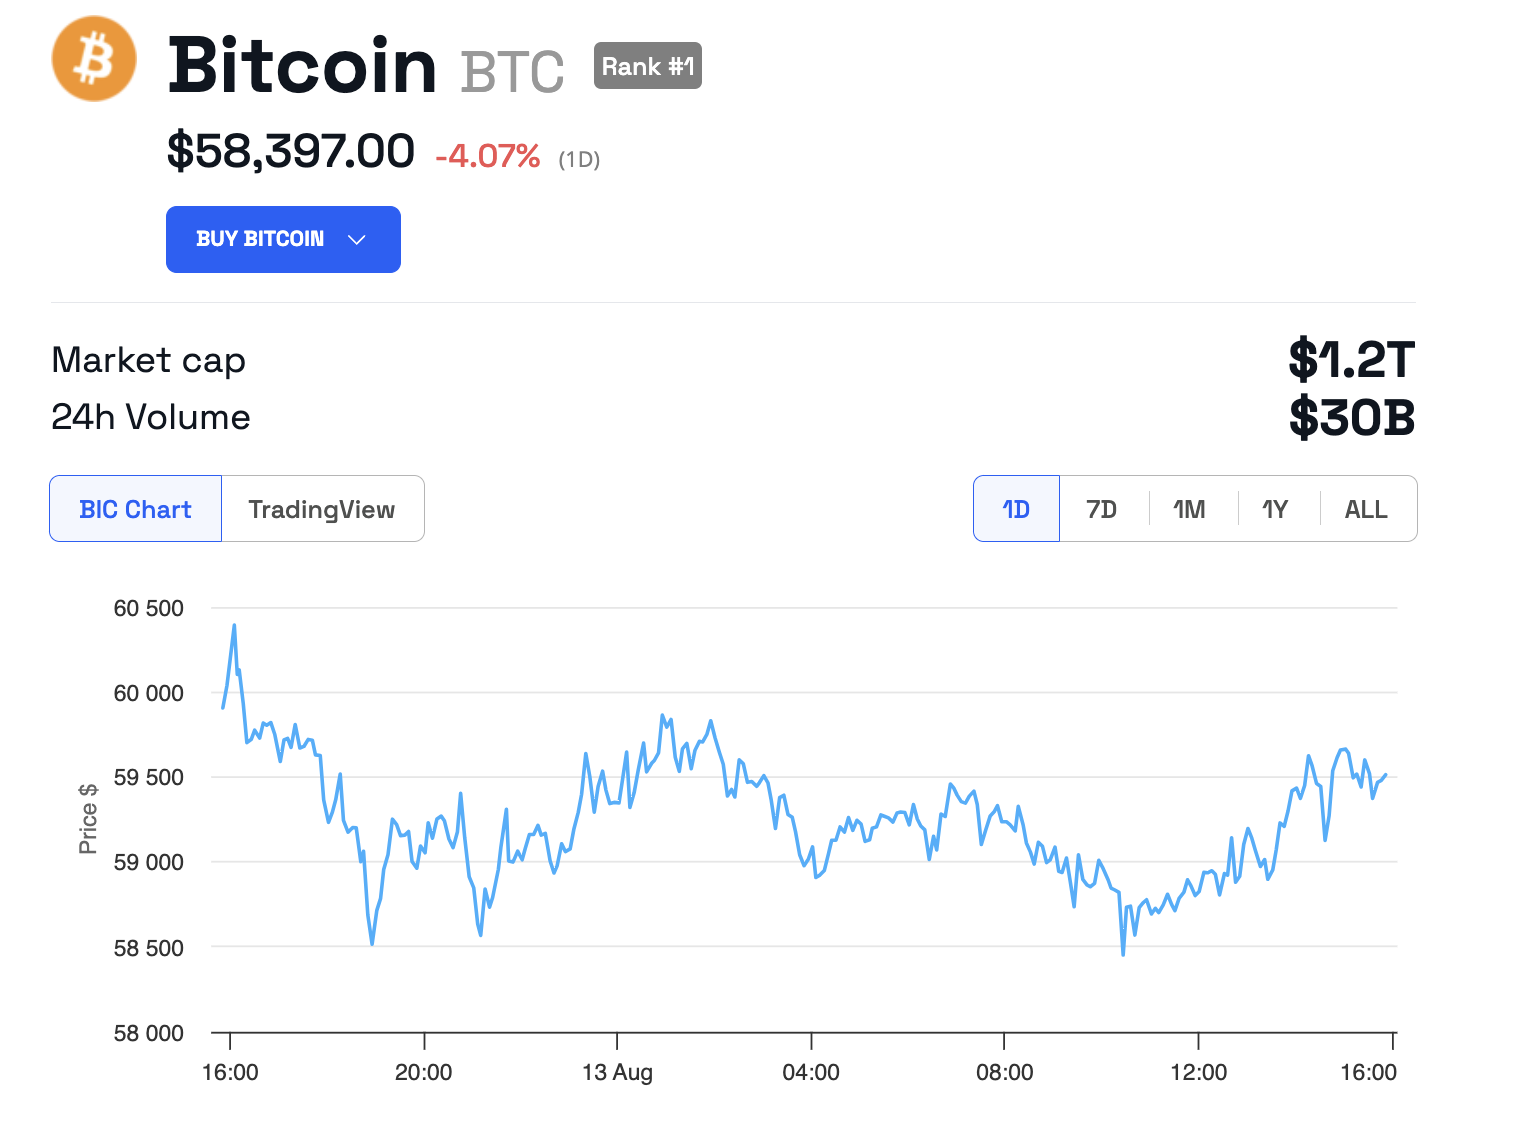Click the orange Bitcoin logo icon

[94, 59]
